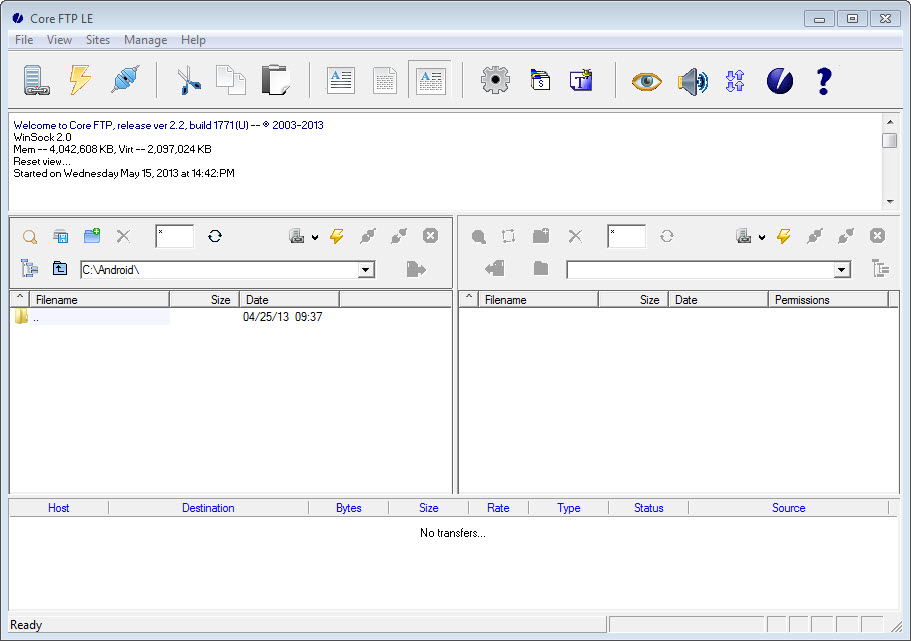Open the File menu

tap(24, 40)
